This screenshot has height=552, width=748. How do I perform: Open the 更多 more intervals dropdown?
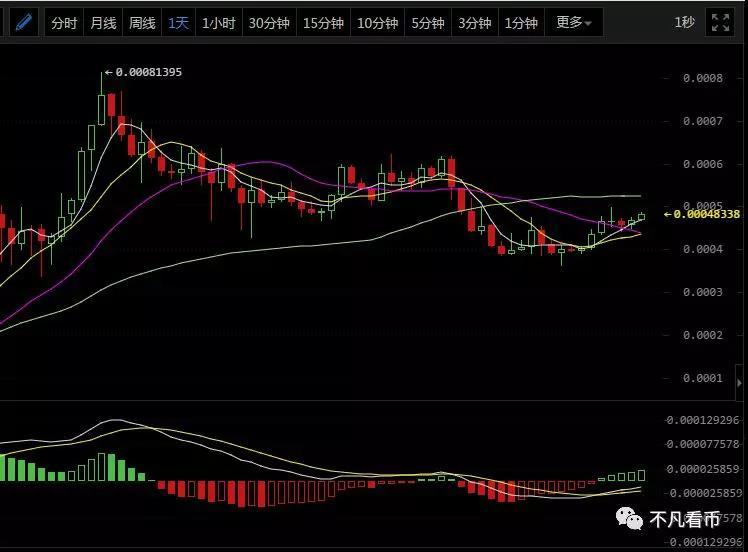coord(574,22)
